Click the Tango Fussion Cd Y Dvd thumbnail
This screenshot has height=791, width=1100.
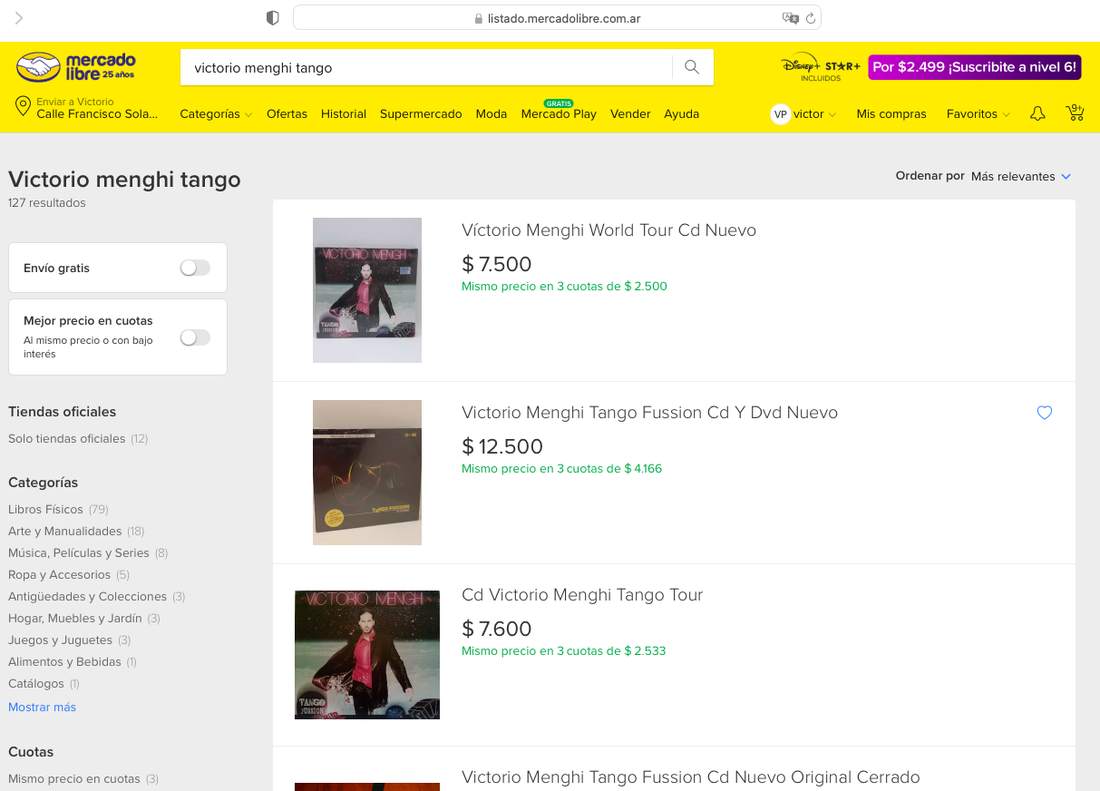click(367, 473)
